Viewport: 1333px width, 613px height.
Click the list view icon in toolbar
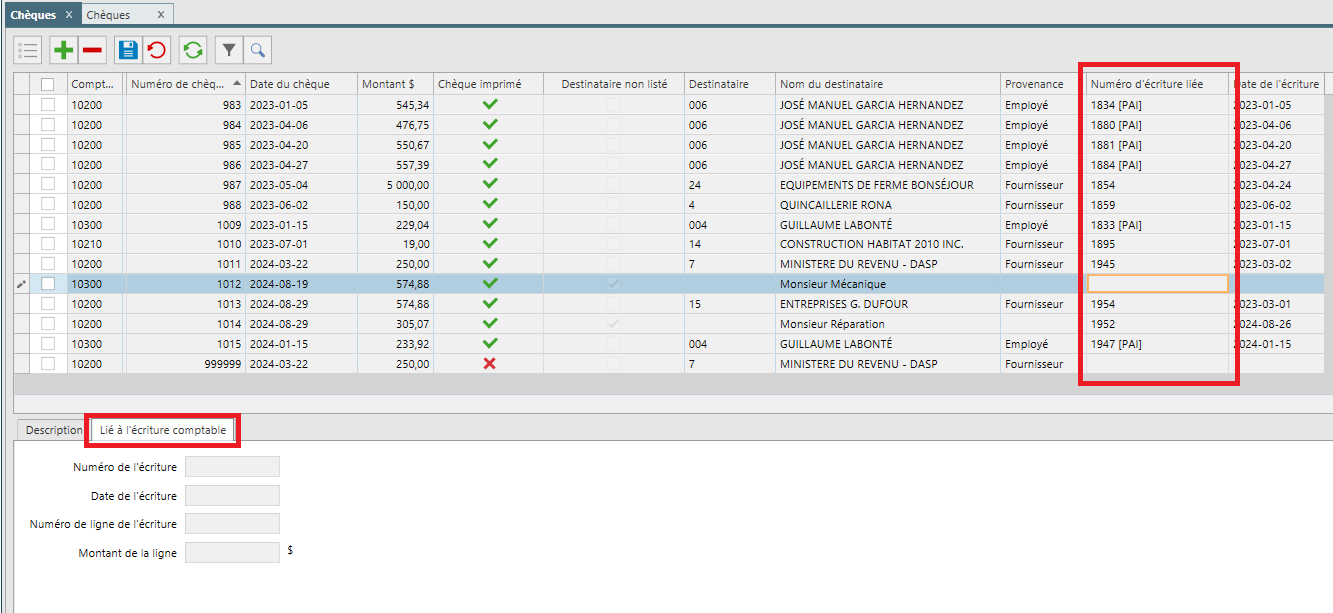[x=28, y=50]
